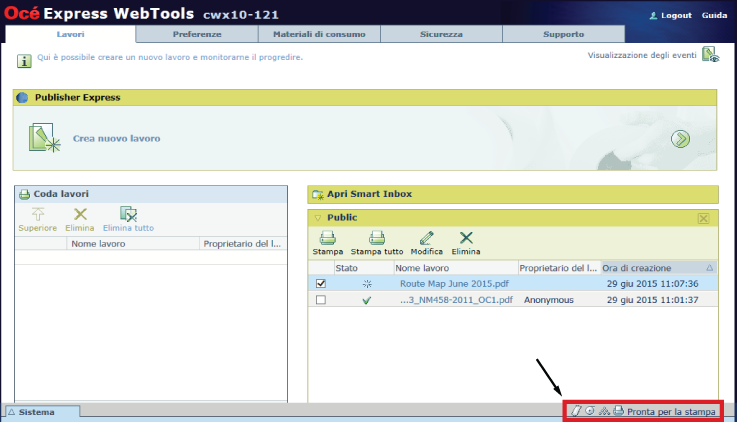Open the Guida help link
Screen dimensions: 737x422
(714, 16)
